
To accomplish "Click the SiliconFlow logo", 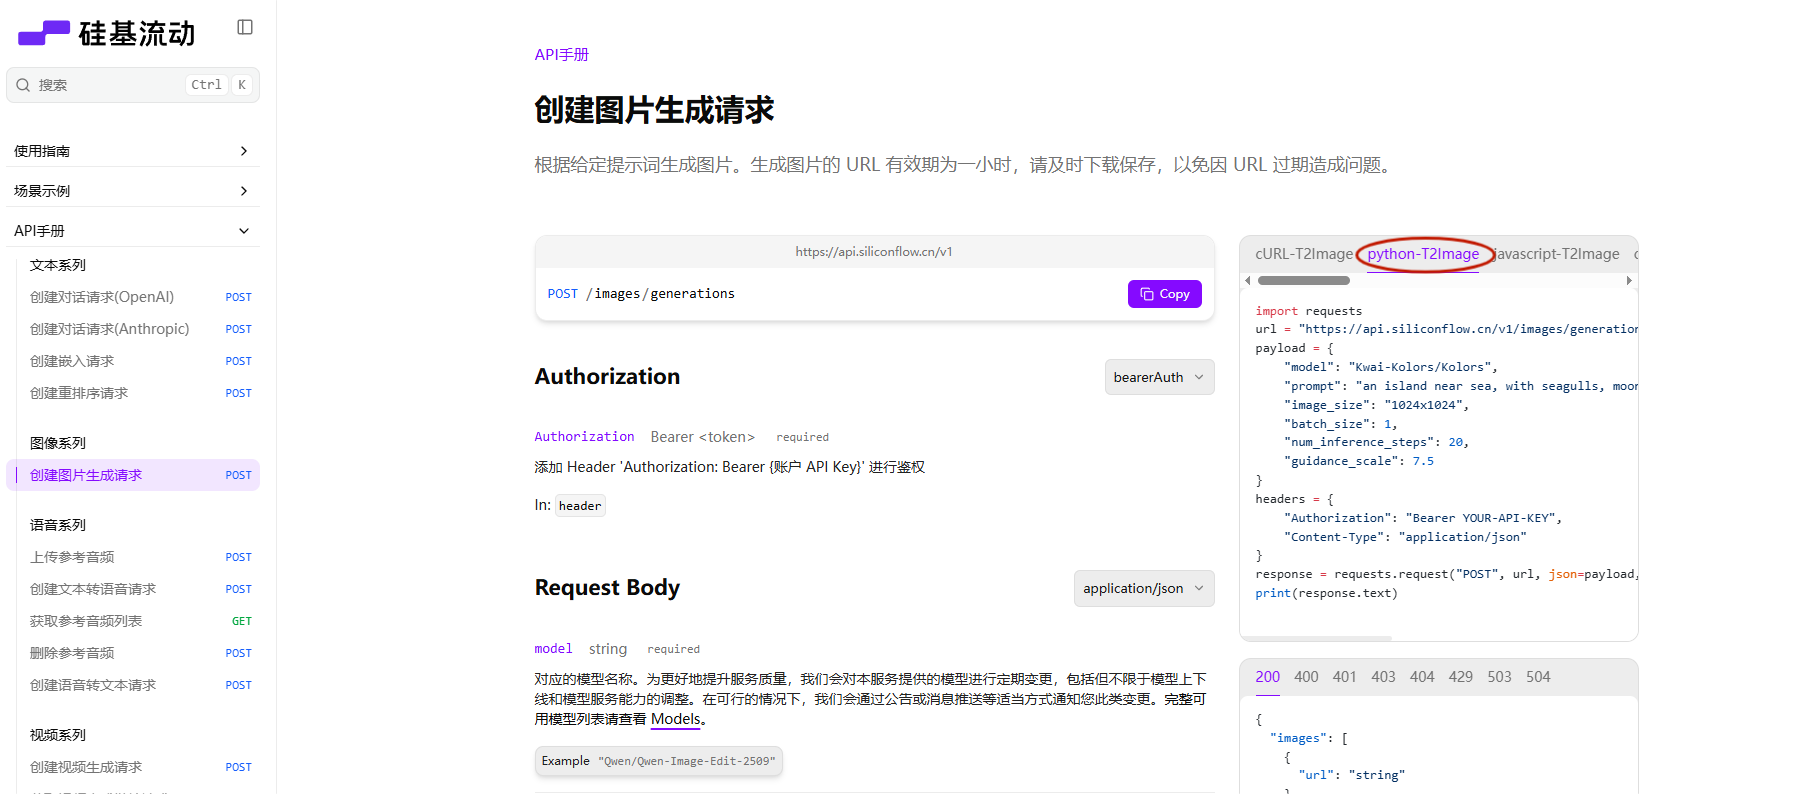I will pos(106,33).
